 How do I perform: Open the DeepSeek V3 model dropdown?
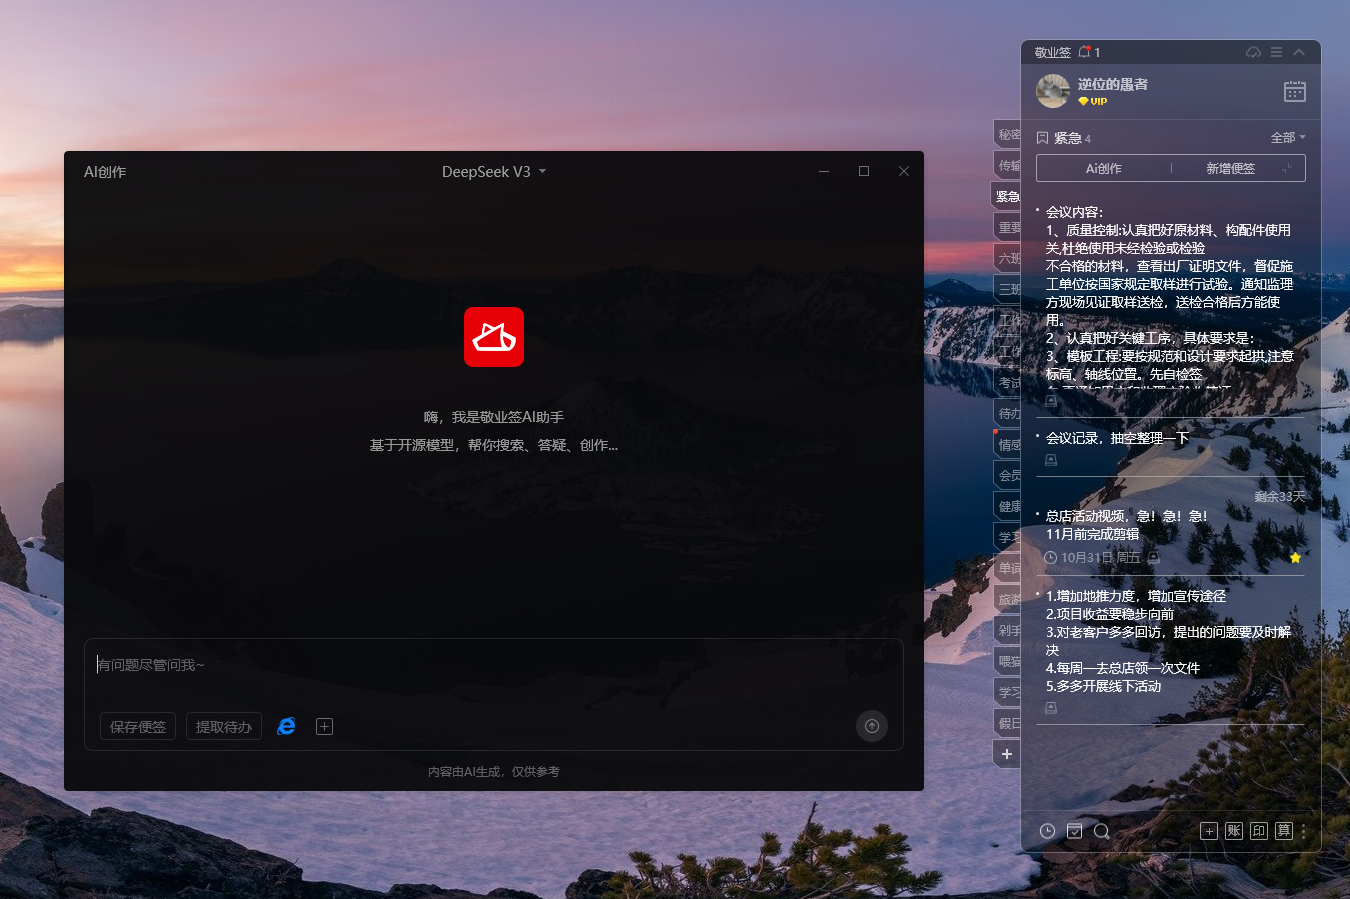tap(494, 172)
